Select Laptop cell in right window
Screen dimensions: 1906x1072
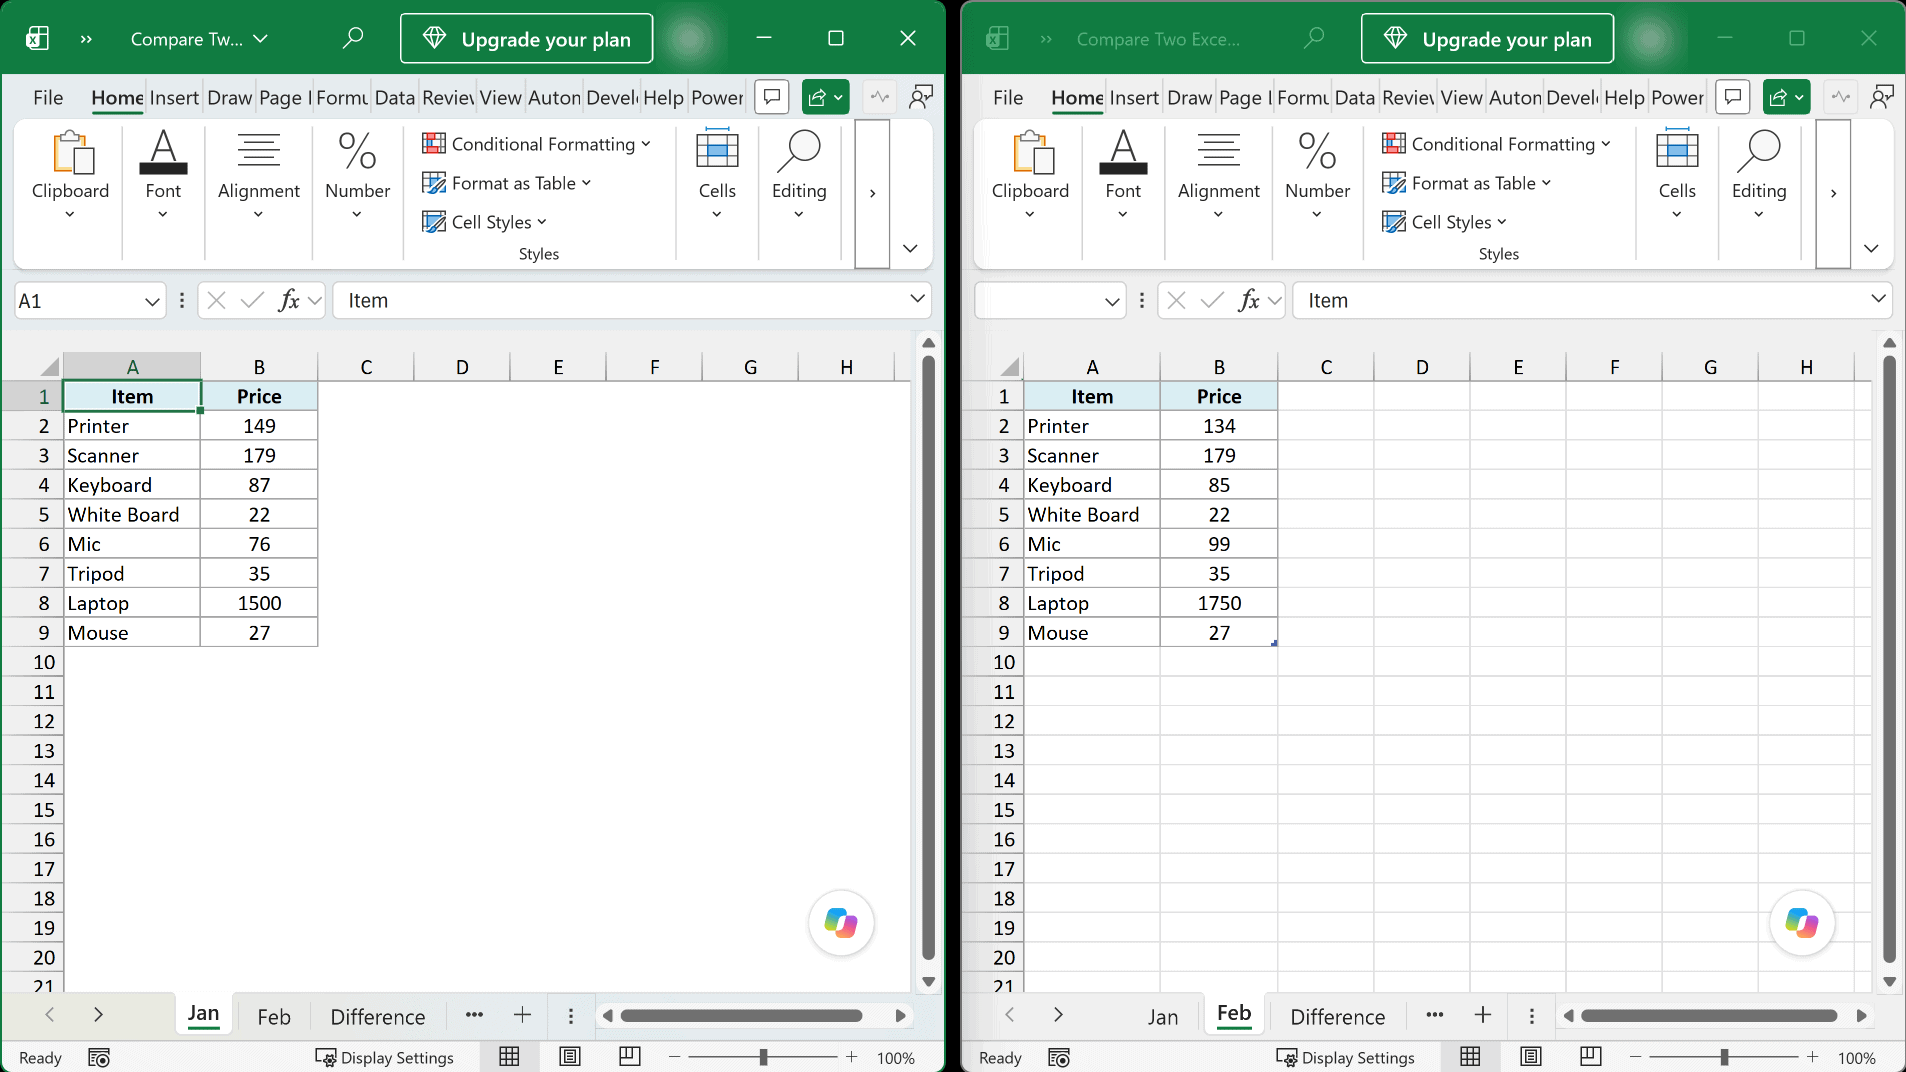click(x=1092, y=603)
